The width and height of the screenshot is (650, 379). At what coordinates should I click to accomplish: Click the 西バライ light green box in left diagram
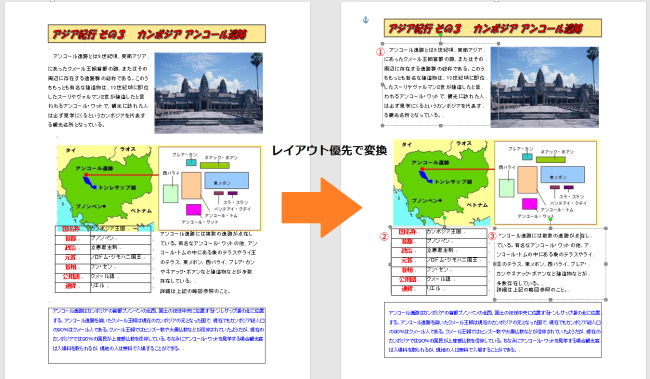[x=171, y=194]
